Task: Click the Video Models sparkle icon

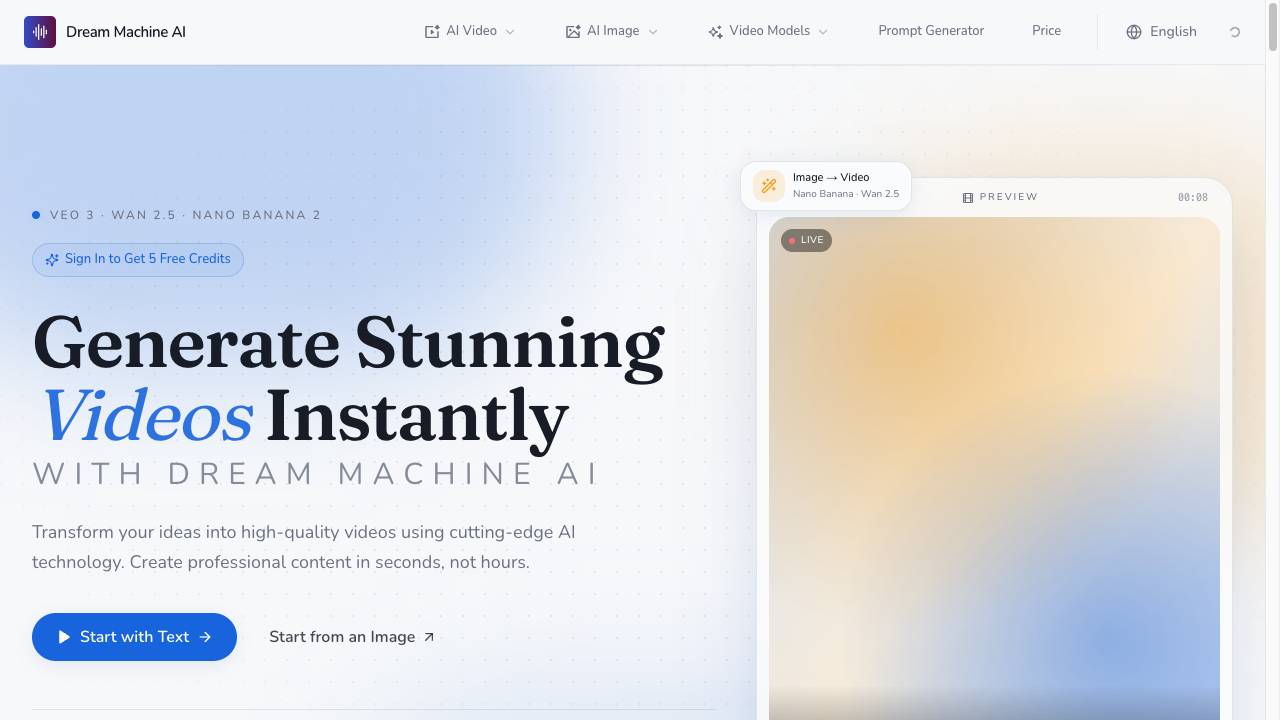Action: pos(715,32)
